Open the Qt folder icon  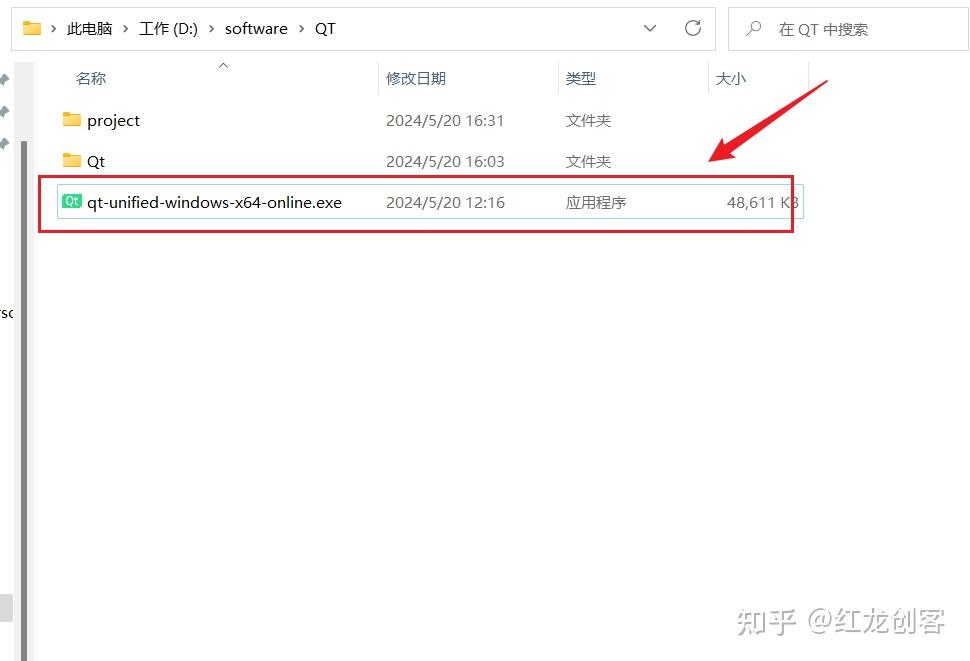(x=71, y=160)
